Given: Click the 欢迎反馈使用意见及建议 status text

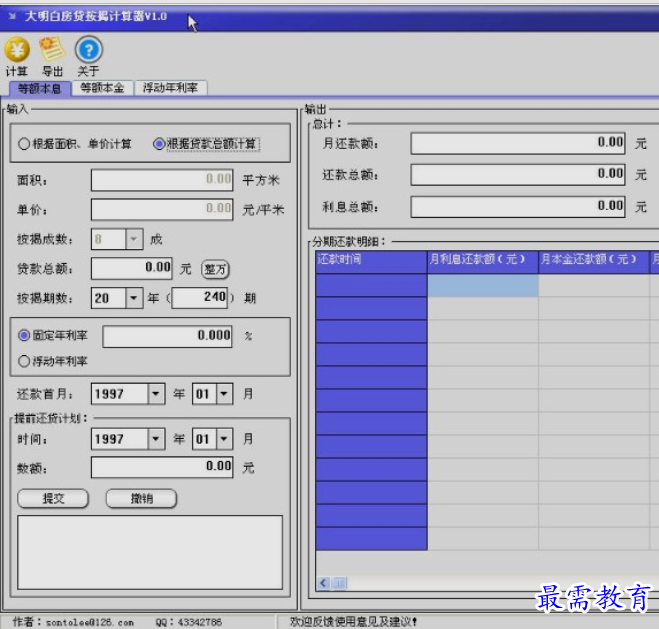Looking at the screenshot, I should [x=353, y=621].
